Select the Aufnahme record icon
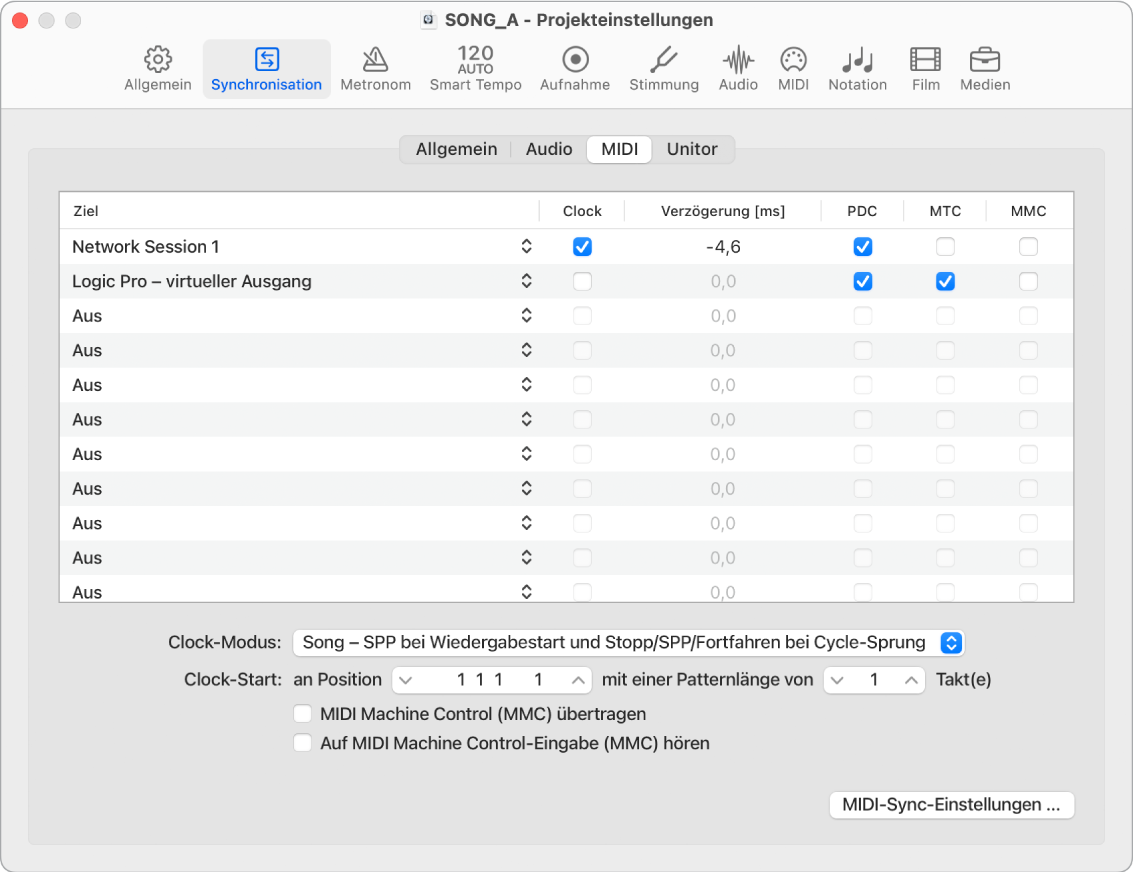 tap(574, 69)
